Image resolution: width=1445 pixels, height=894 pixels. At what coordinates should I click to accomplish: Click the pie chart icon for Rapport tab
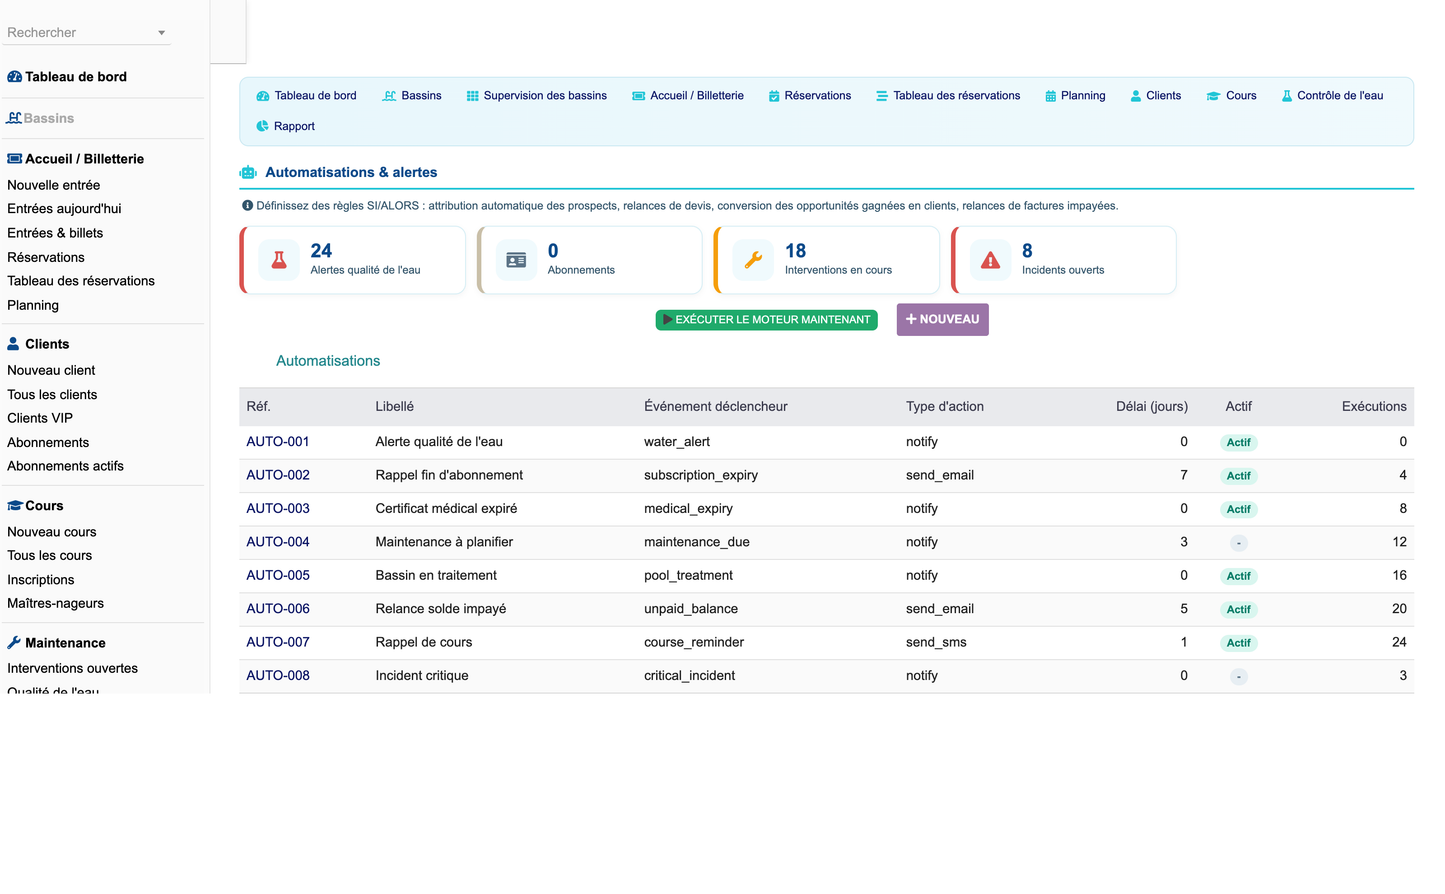pos(262,126)
